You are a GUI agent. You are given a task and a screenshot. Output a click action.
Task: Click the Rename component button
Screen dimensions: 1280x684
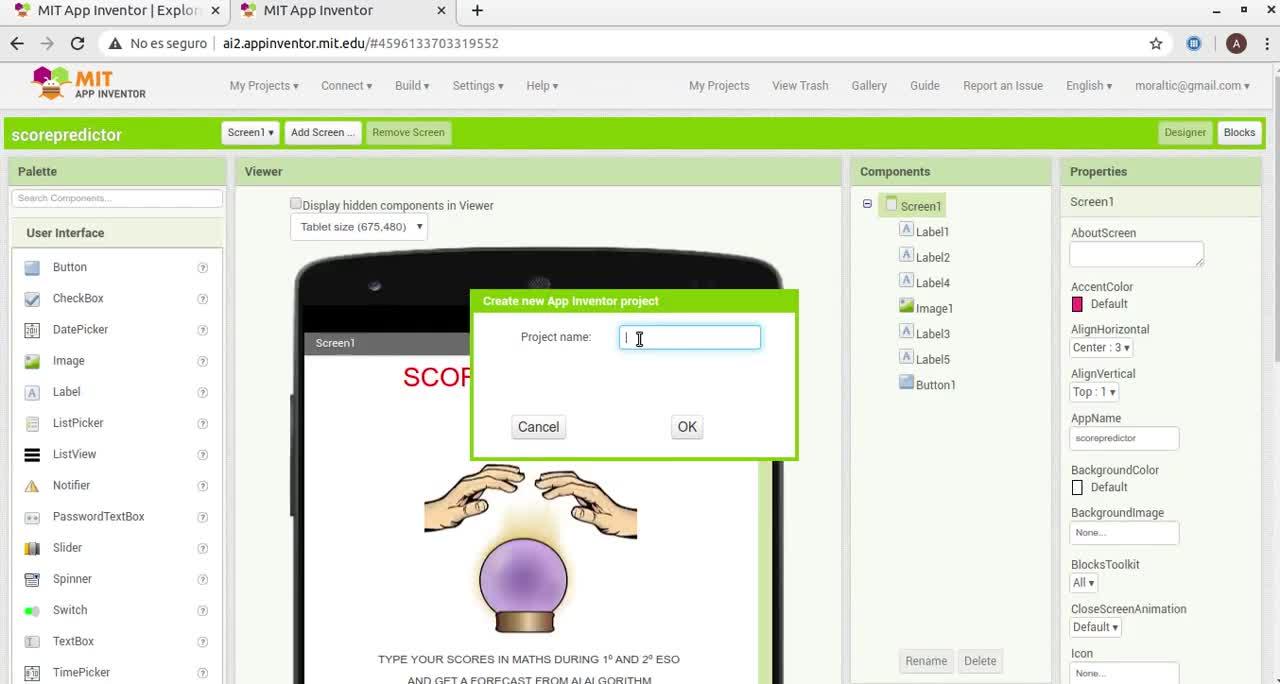pos(926,661)
